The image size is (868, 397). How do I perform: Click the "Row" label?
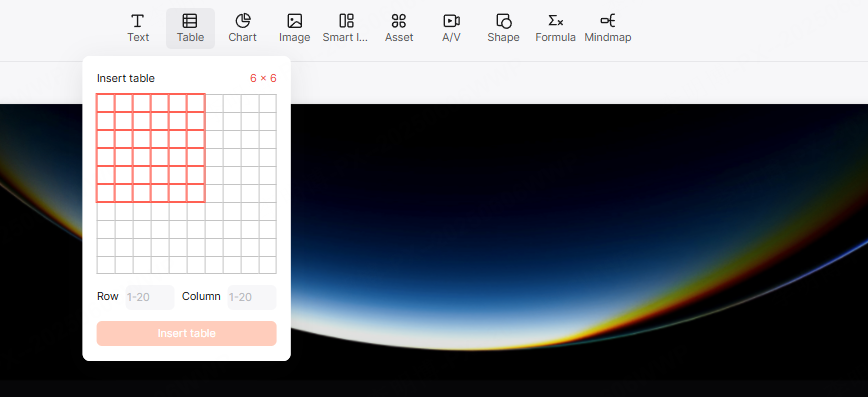(107, 296)
